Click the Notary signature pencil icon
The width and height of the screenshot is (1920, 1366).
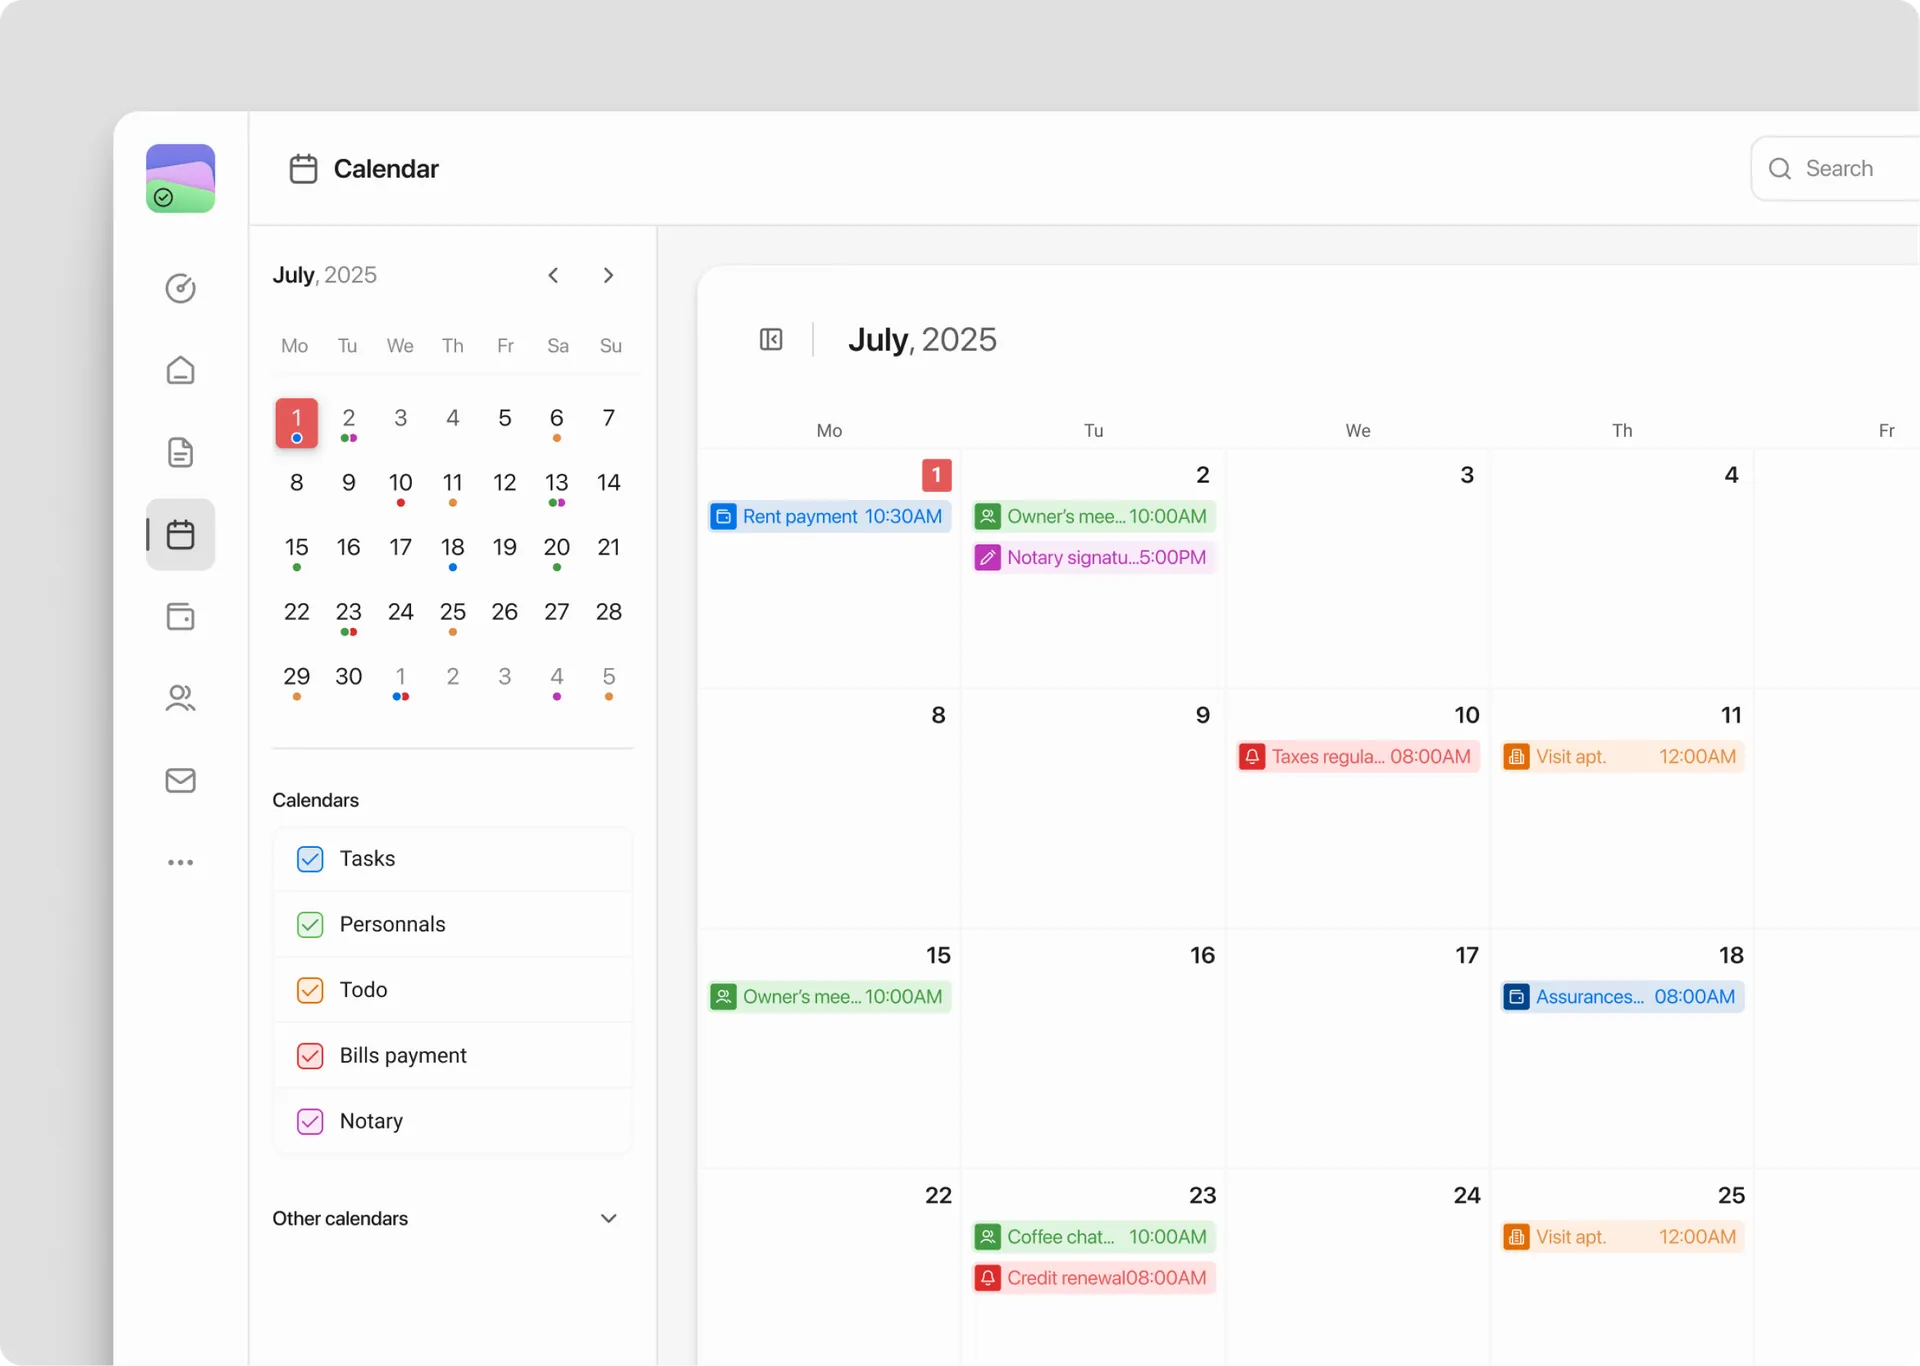click(988, 558)
